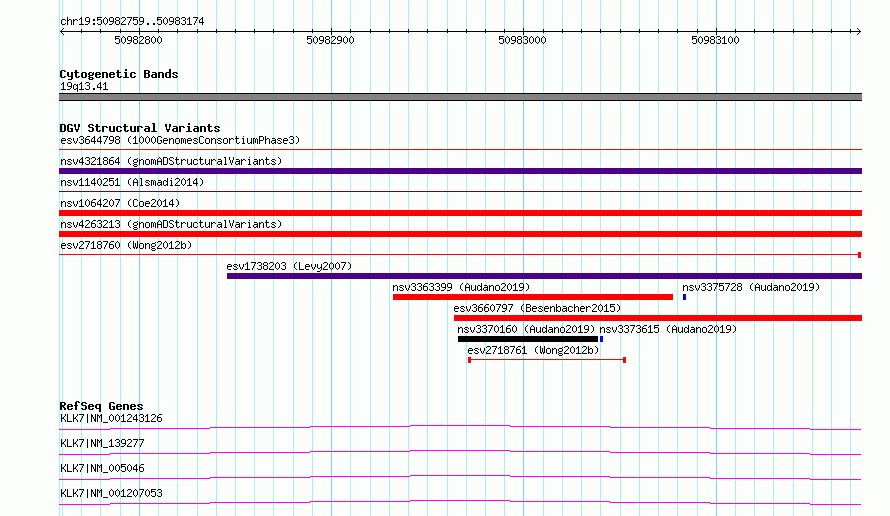Open the Cytogenetic Bands track title
Viewport: 890px width, 516px height.
pos(119,74)
